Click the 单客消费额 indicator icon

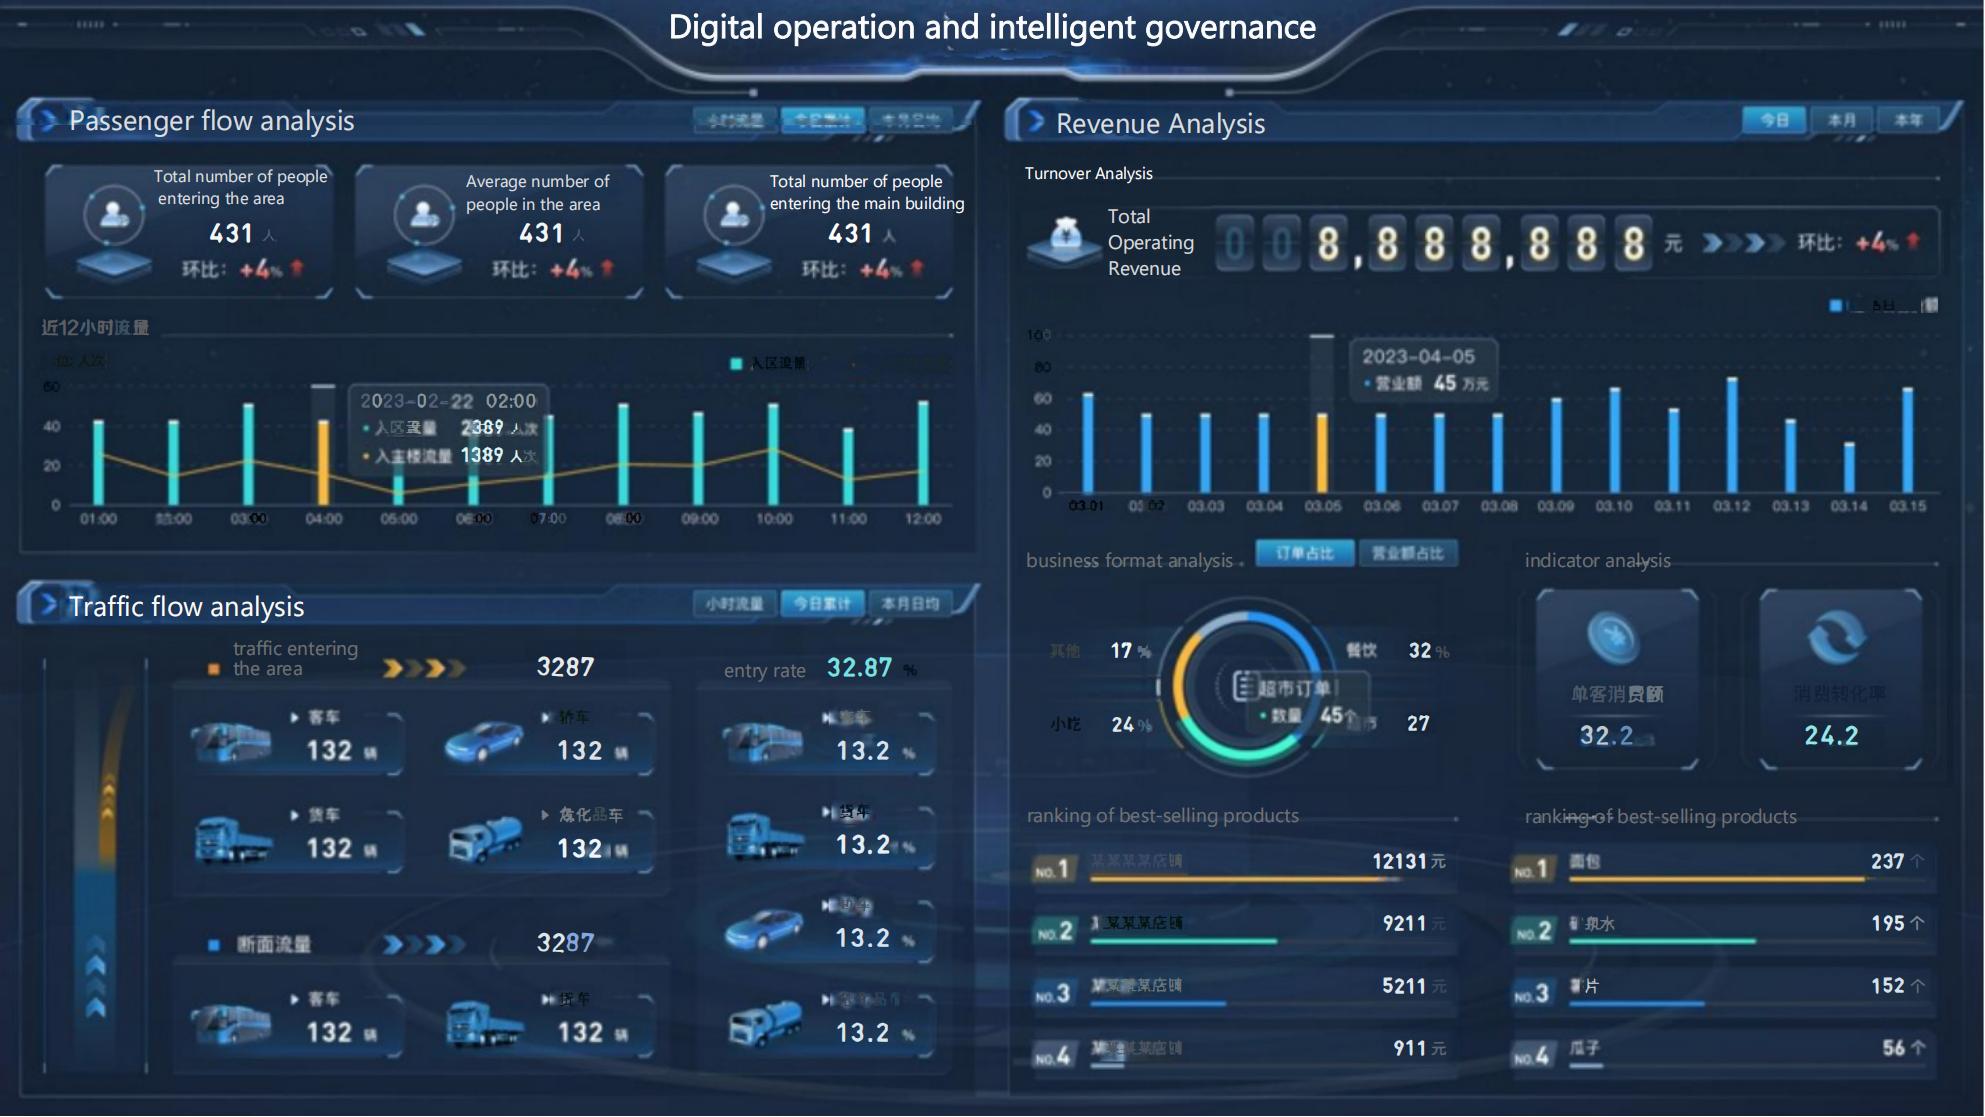pyautogui.click(x=1614, y=637)
